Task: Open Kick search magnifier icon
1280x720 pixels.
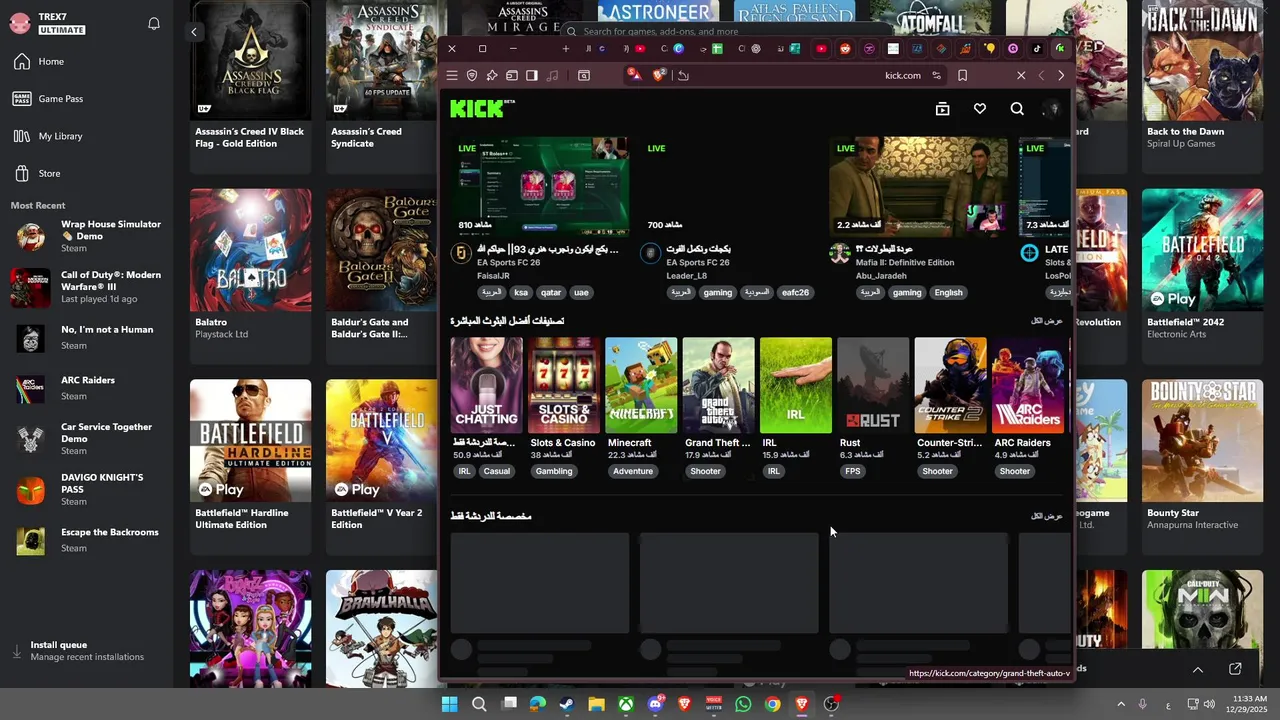Action: [x=1017, y=109]
